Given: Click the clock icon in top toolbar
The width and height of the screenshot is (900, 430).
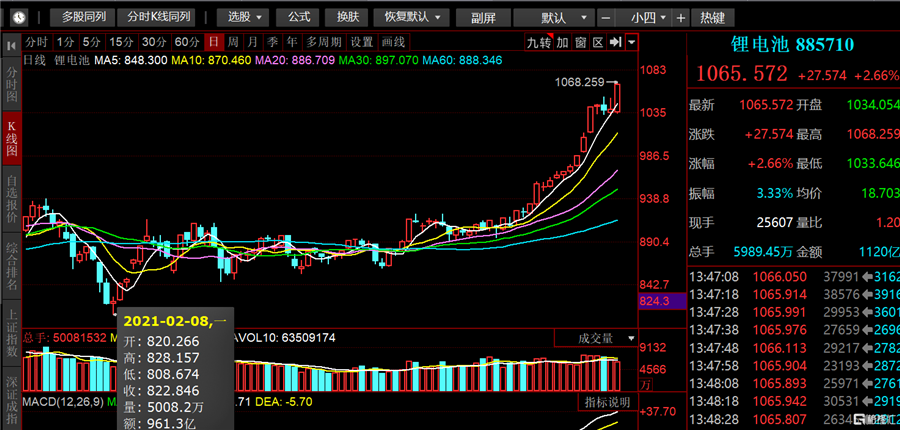Looking at the screenshot, I should [x=20, y=17].
